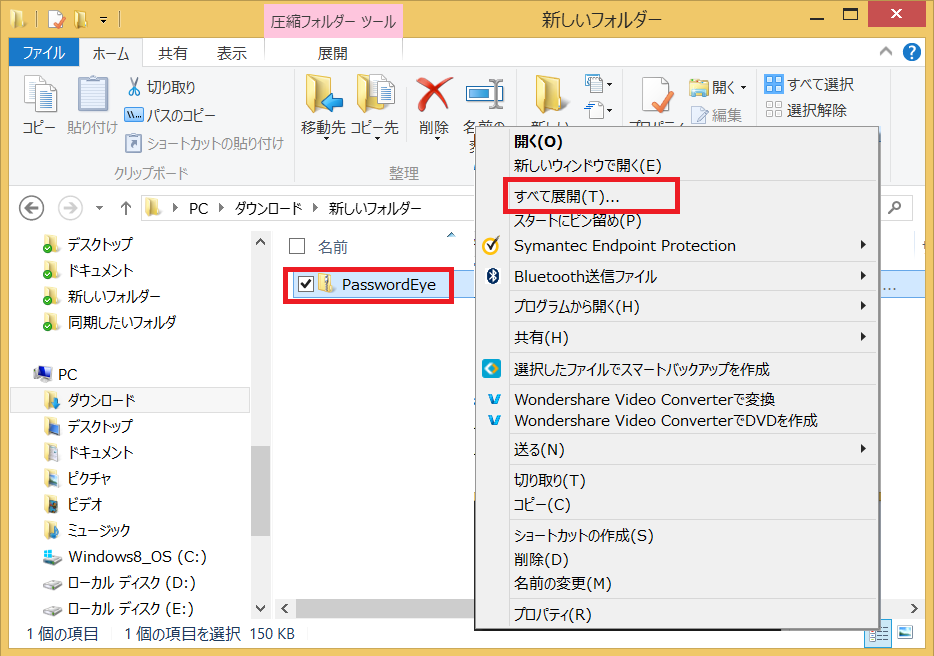Toggle the PasswordEye item checkbox
Viewport: 934px width, 656px height.
click(306, 284)
